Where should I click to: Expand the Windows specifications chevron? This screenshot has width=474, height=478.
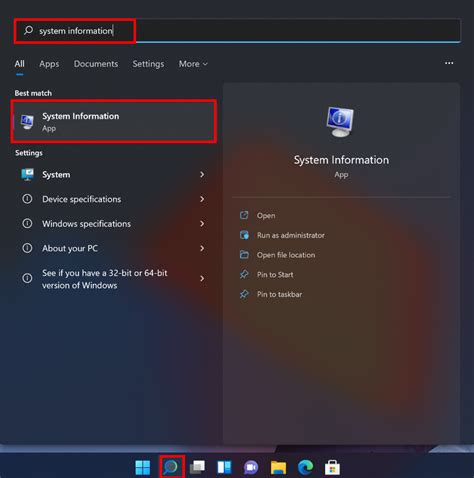tap(202, 223)
